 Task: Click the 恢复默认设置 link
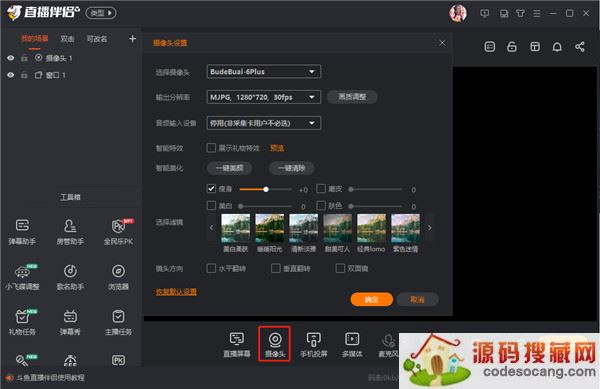point(176,292)
